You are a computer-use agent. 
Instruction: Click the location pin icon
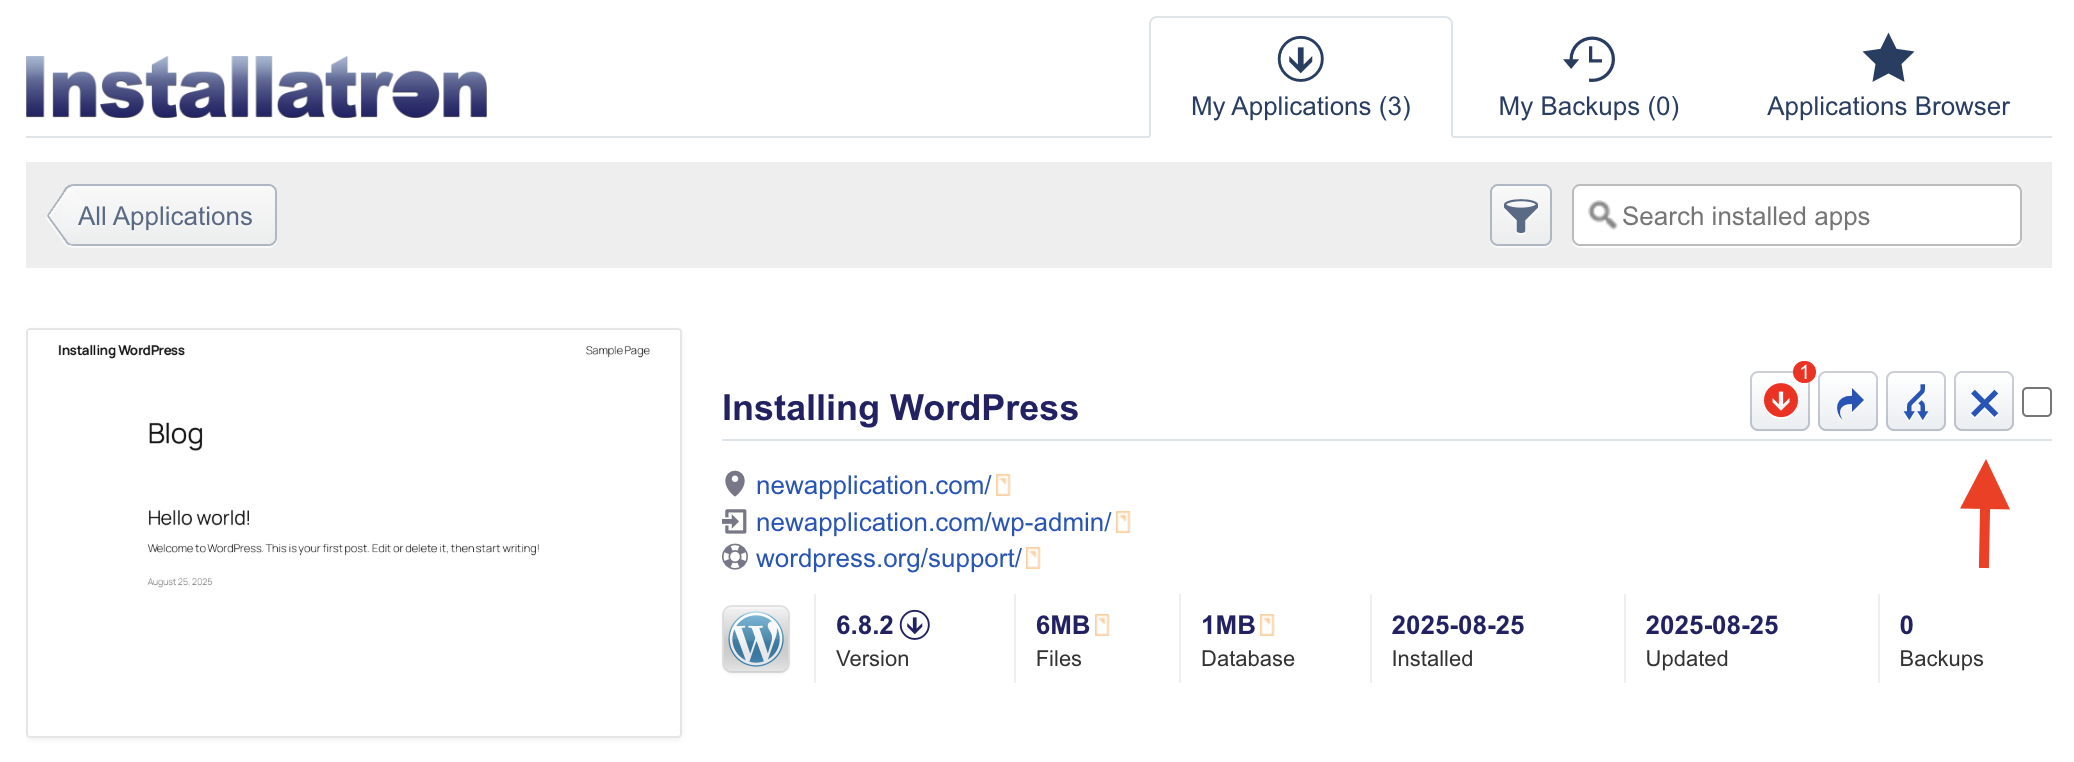coord(735,484)
